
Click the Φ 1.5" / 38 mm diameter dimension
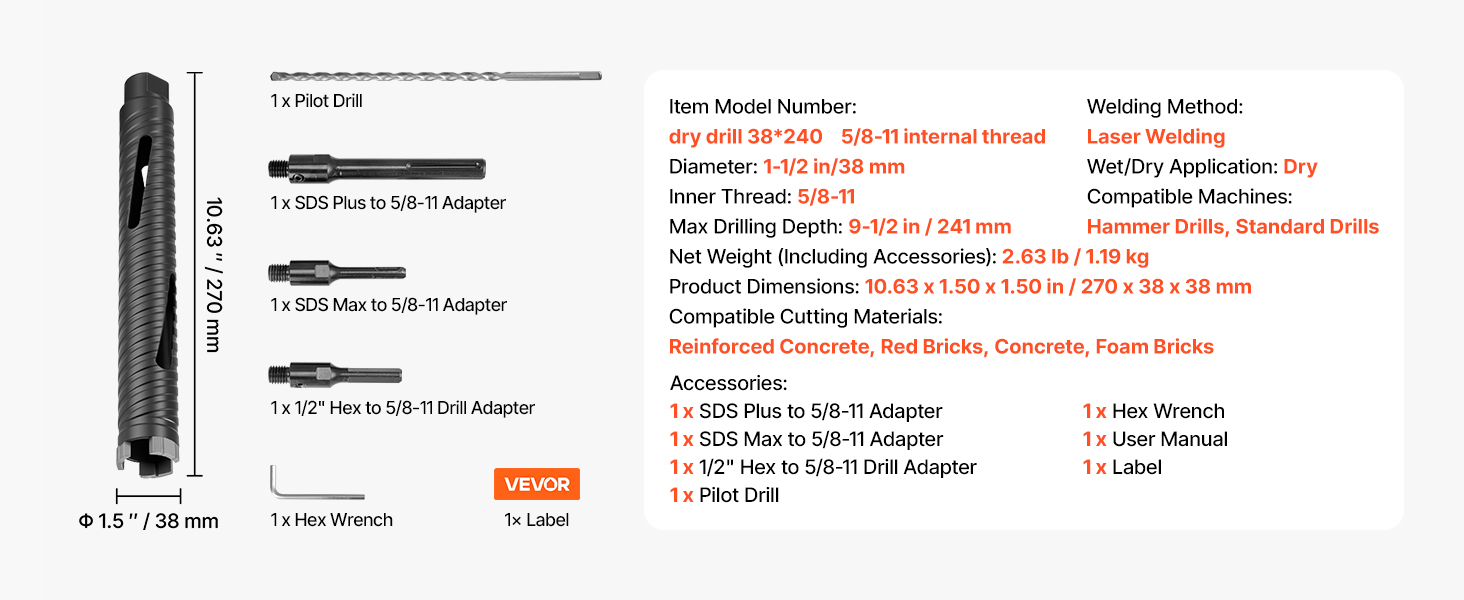pyautogui.click(x=148, y=521)
